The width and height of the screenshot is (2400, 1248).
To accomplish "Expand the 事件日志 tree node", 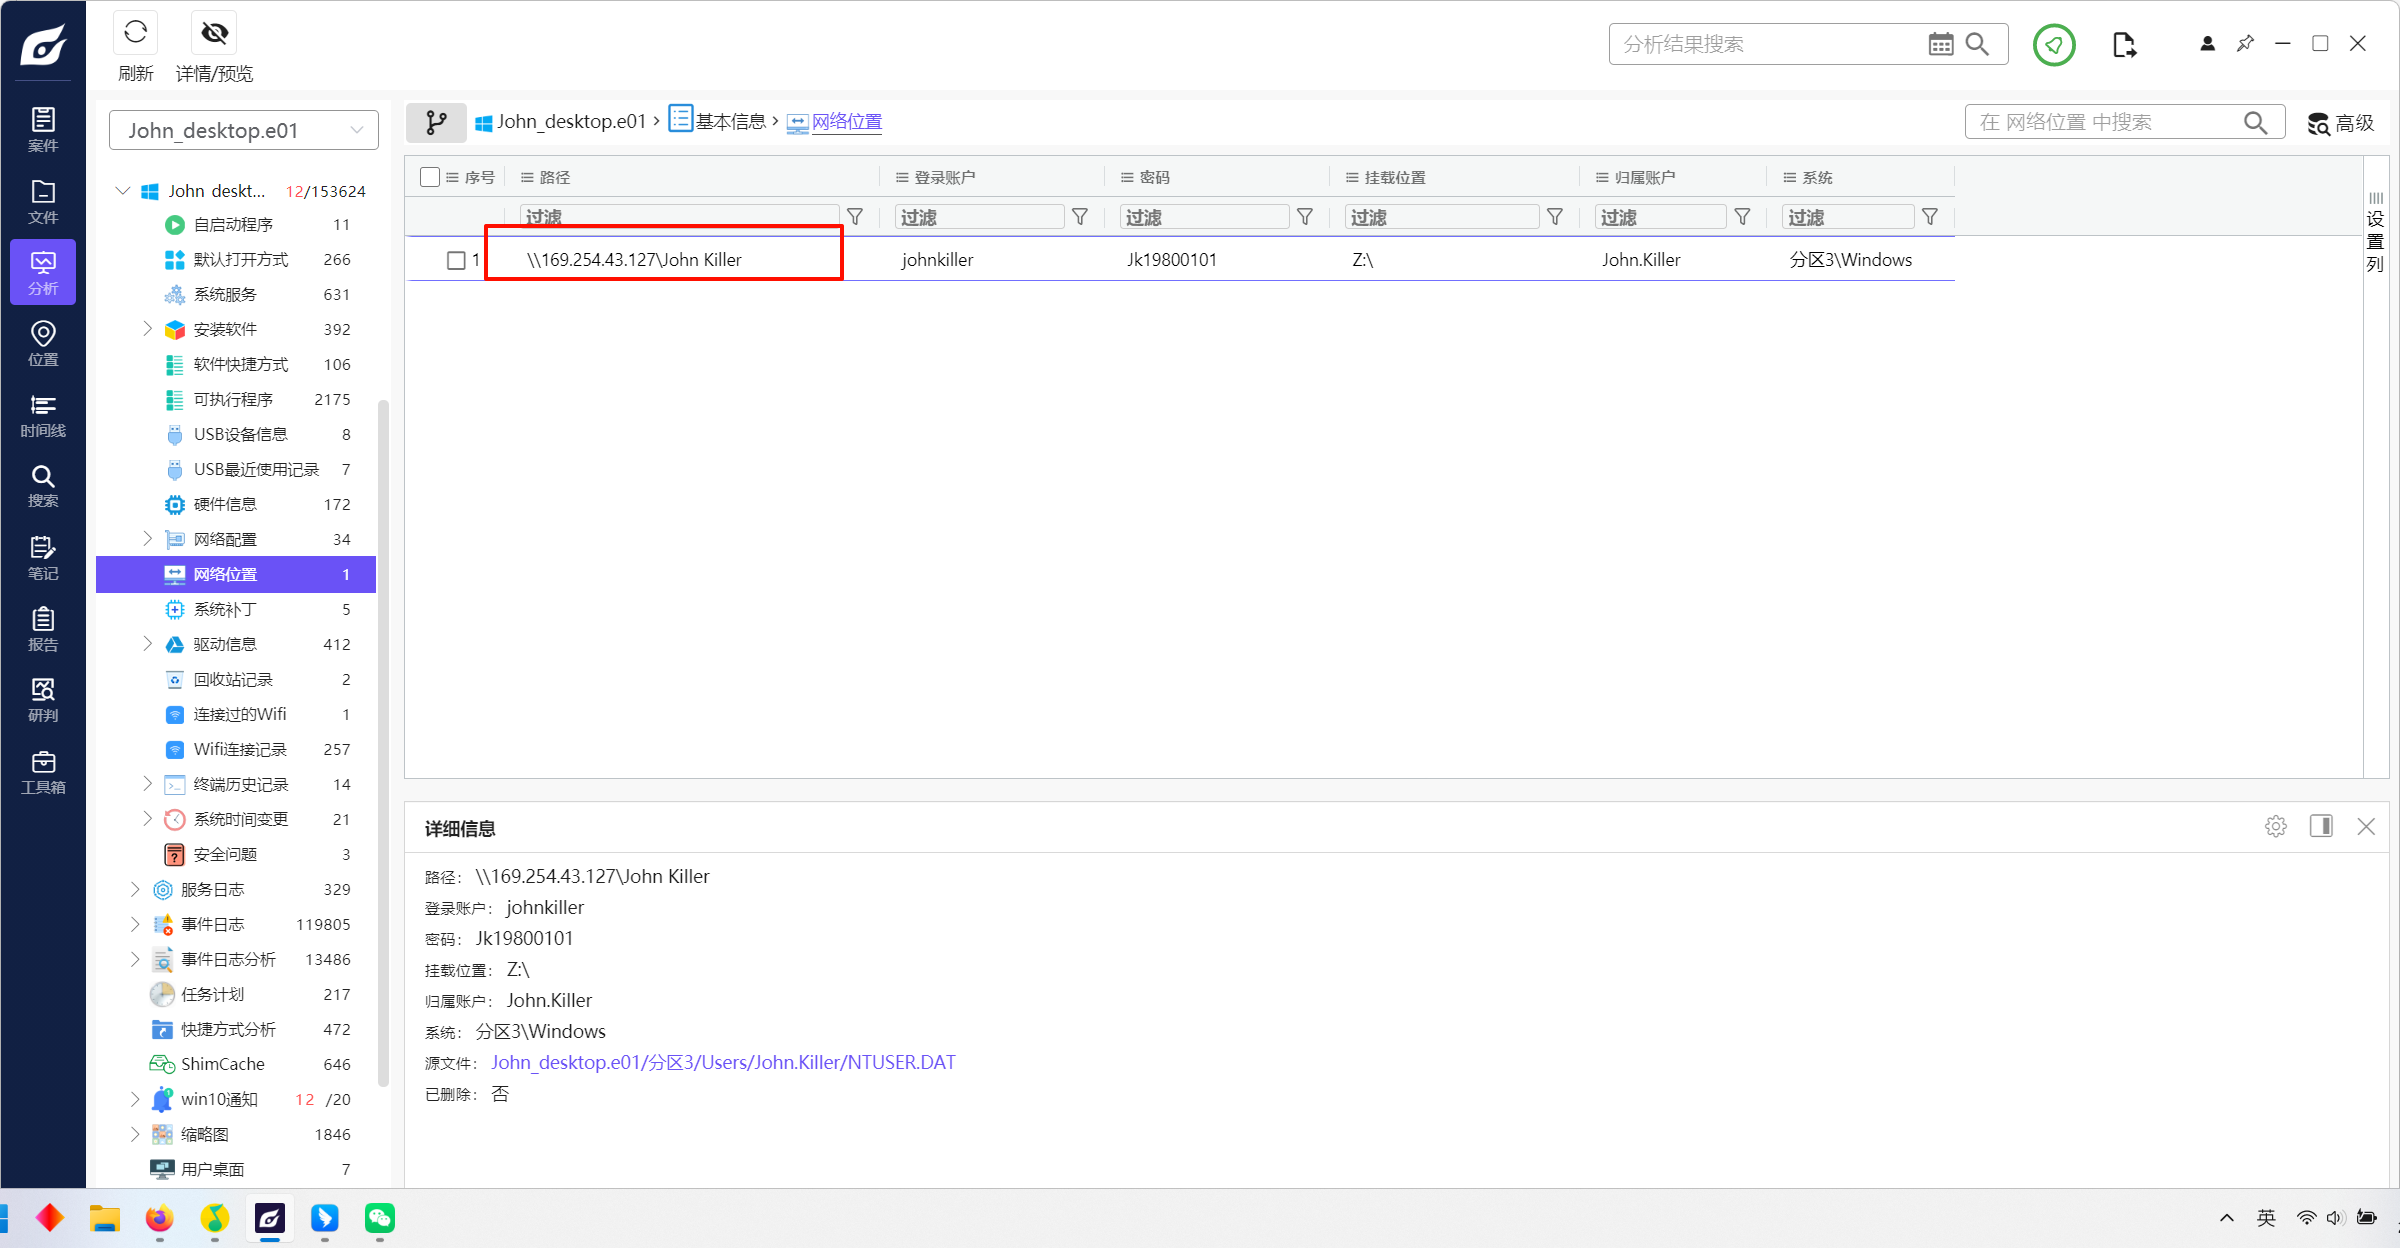I will 135,924.
